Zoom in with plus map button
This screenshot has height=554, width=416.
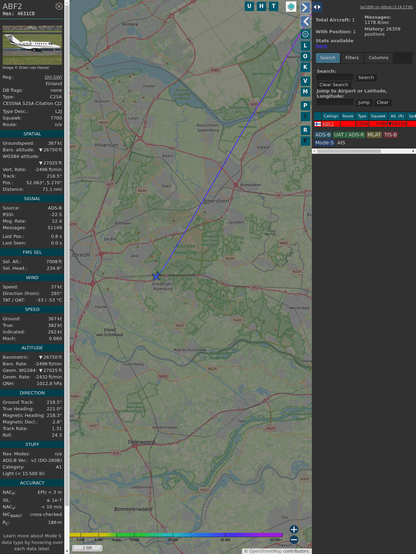point(294,529)
